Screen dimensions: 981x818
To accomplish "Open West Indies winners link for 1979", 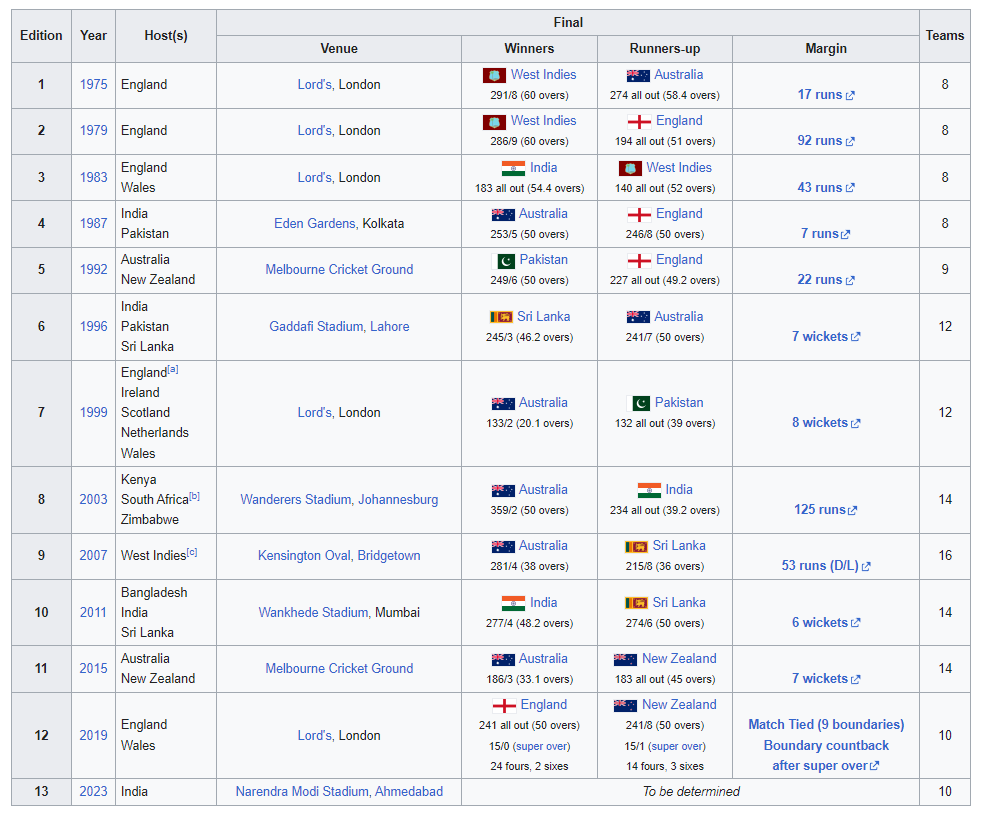I will point(544,121).
